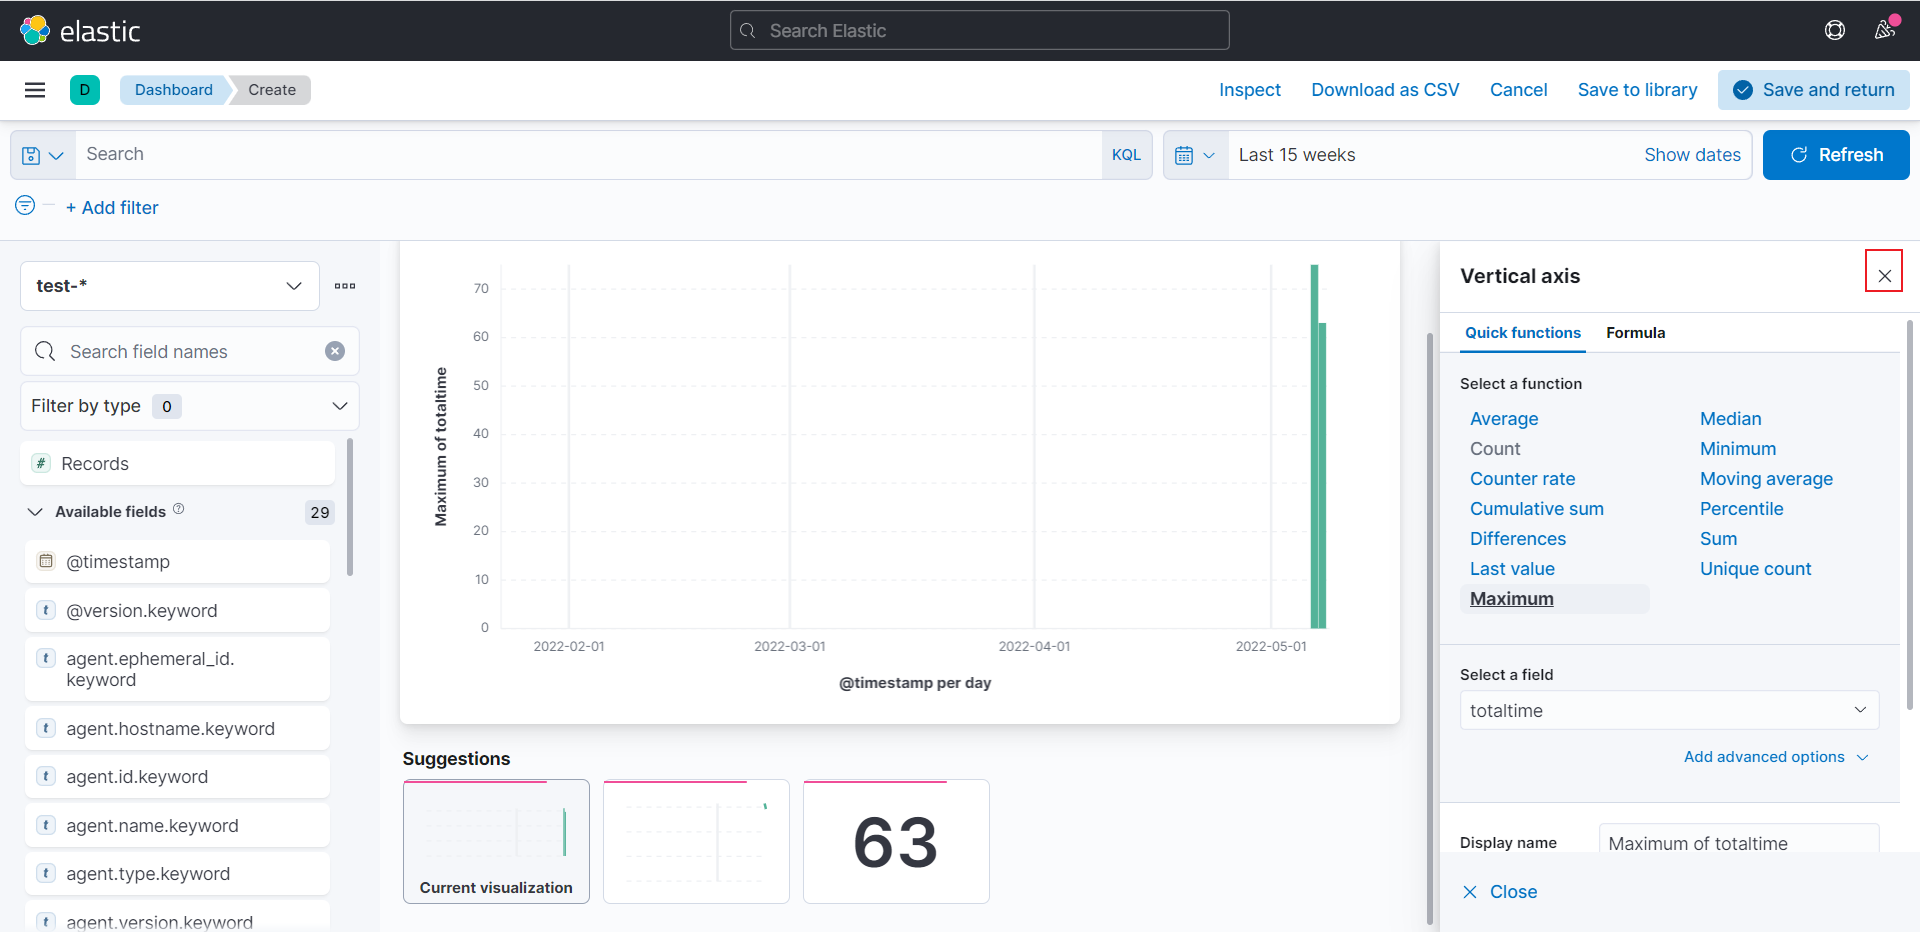Select the Current visualization suggestion
Image resolution: width=1920 pixels, height=932 pixels.
click(x=496, y=841)
